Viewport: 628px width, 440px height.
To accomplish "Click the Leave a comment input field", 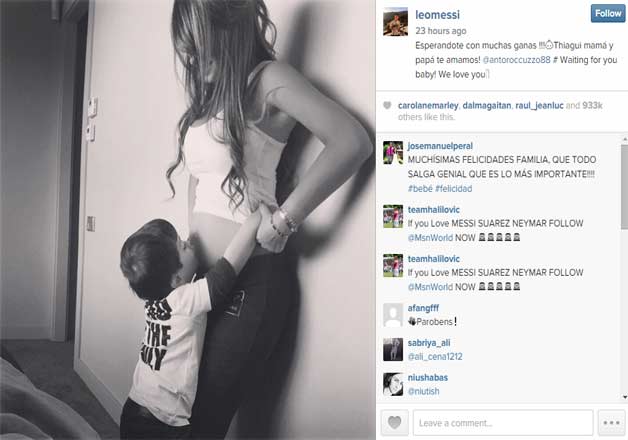I will point(503,423).
